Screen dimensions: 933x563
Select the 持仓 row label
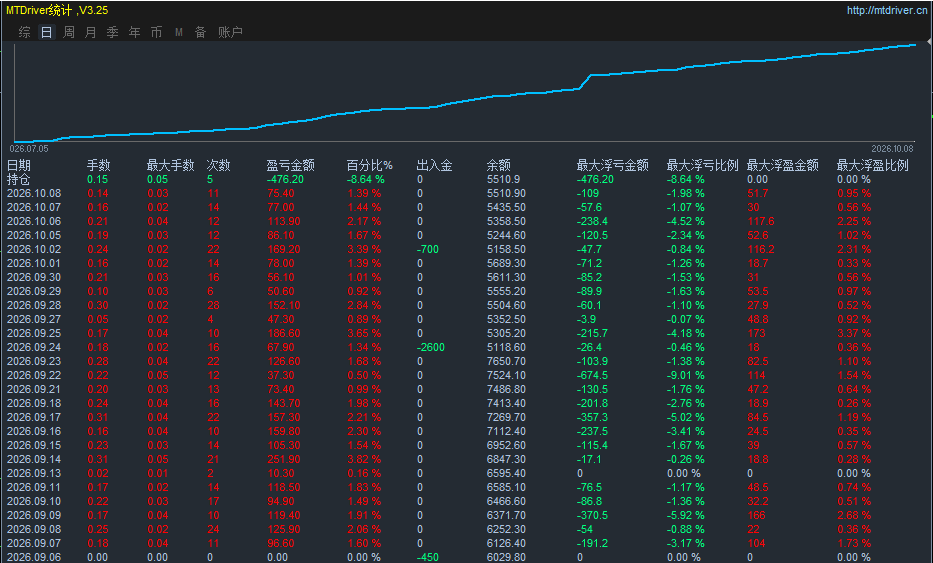click(x=18, y=179)
